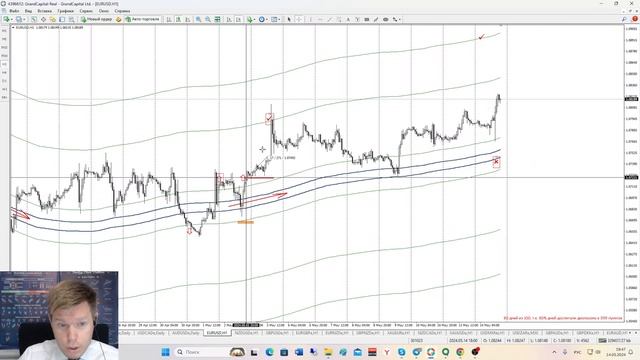Open the Справка menu

122,11
